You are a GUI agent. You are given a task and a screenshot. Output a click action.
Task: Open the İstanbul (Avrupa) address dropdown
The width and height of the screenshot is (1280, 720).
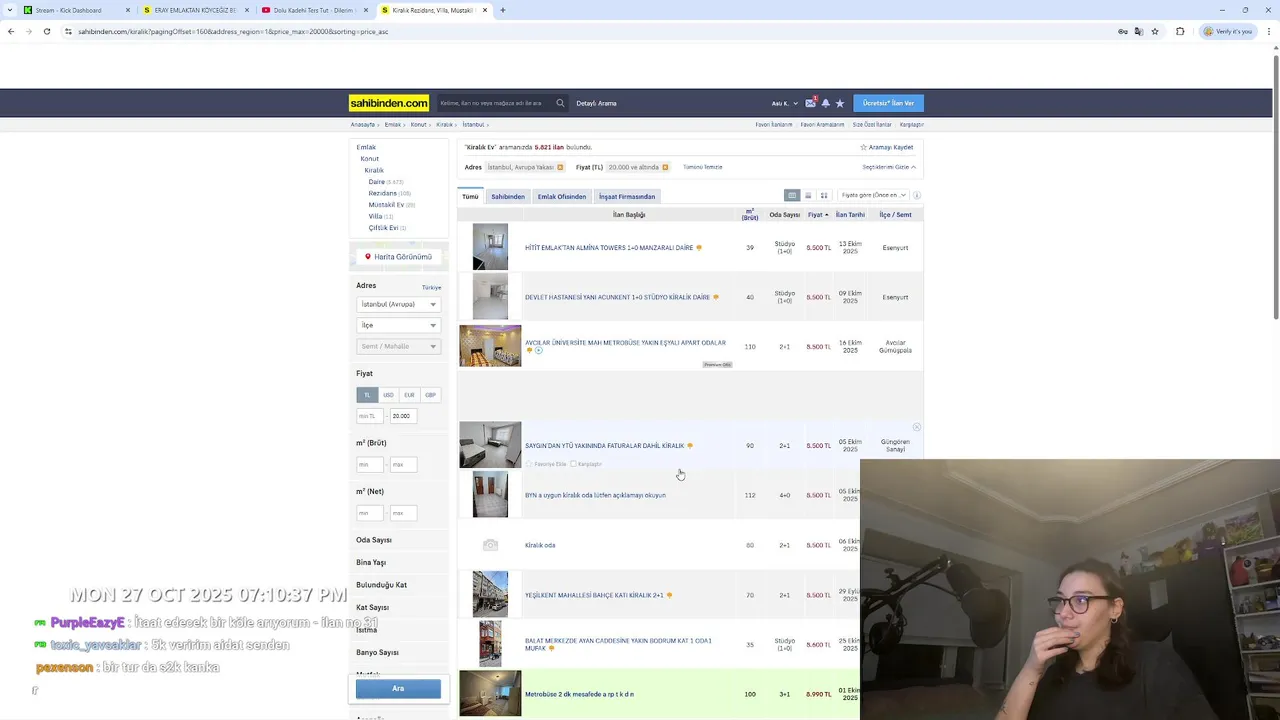398,304
